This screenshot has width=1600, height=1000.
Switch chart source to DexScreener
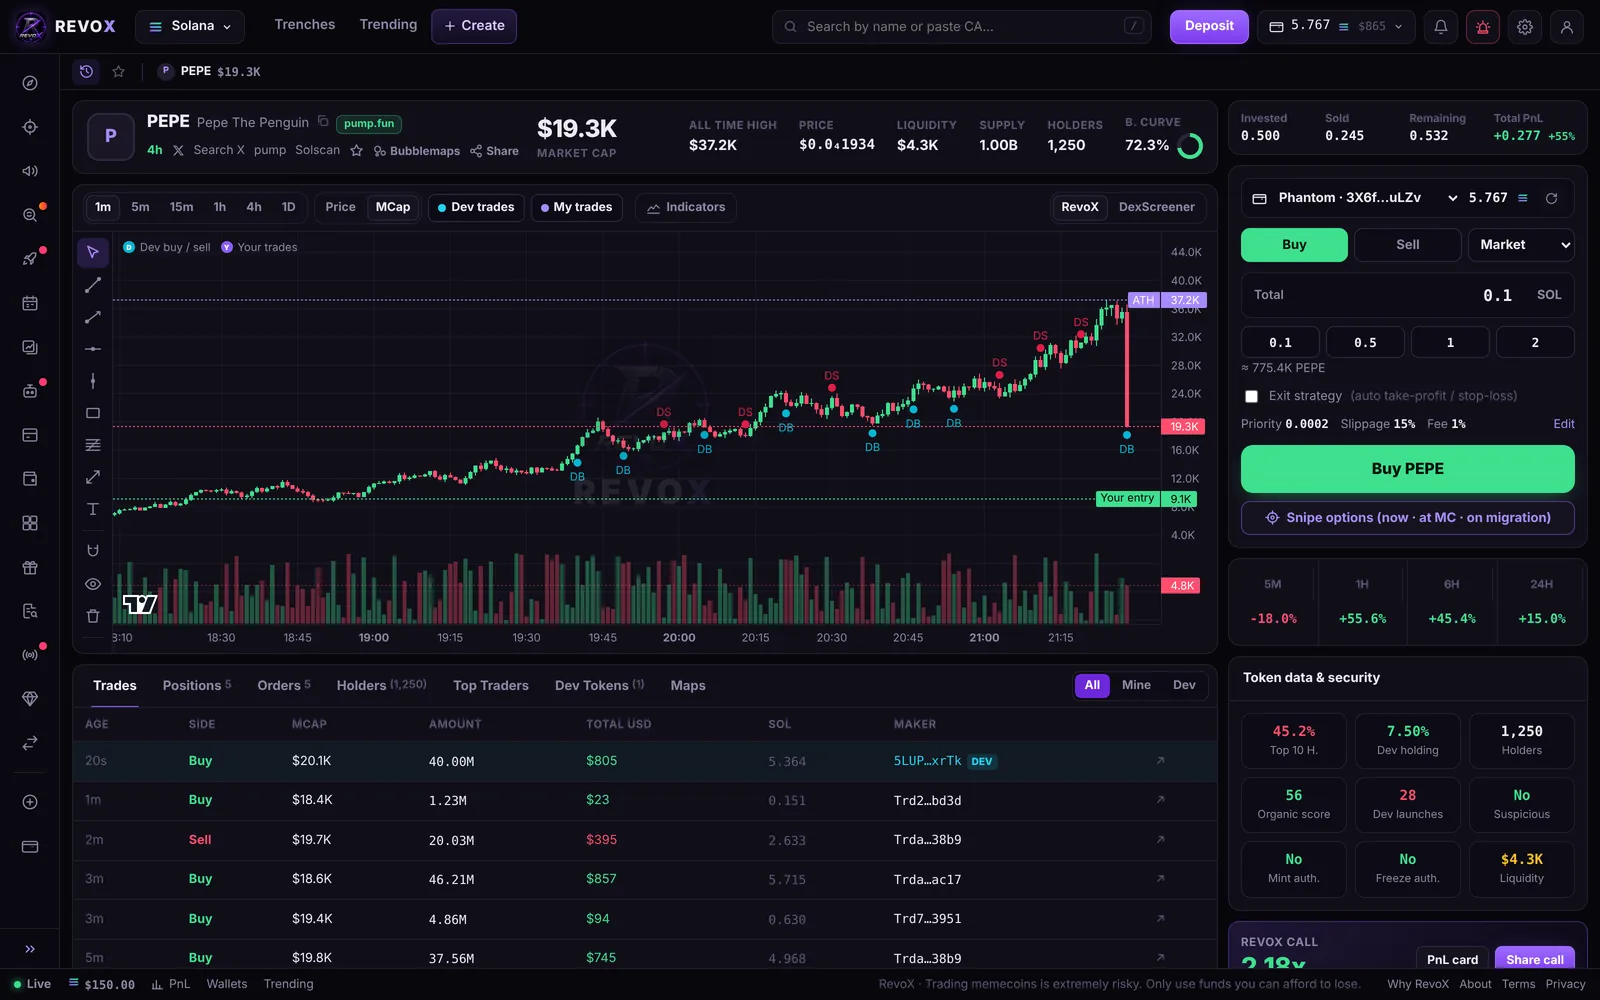point(1156,207)
